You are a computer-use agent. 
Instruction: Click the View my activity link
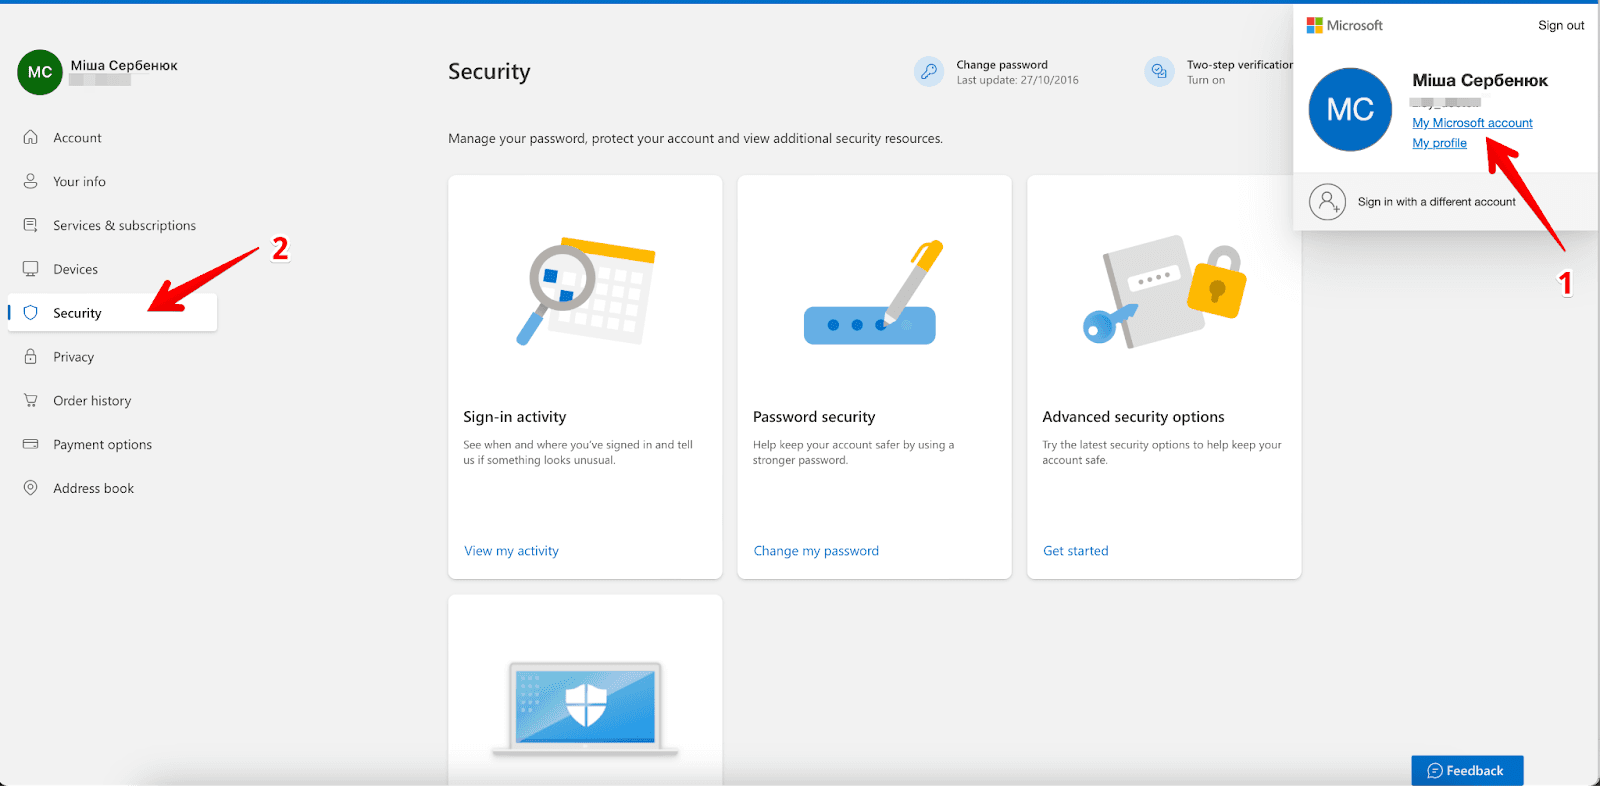tap(511, 551)
